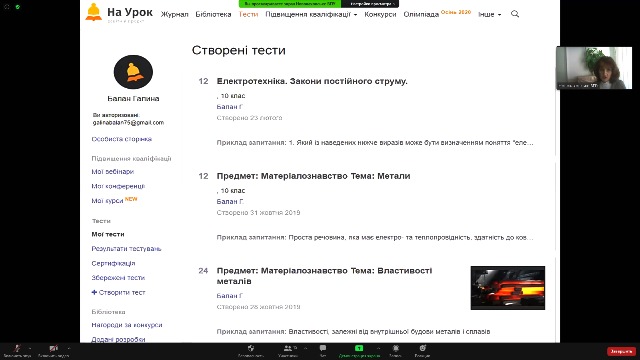Viewport: 640px width, 360px height.
Task: Open Результати тестувань sidebar link
Action: (126, 249)
